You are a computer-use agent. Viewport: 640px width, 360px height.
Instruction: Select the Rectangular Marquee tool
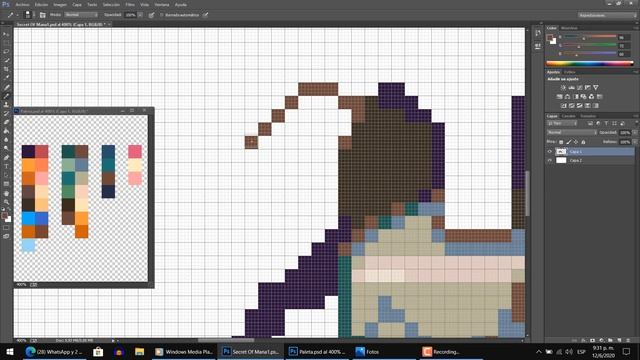point(6,43)
